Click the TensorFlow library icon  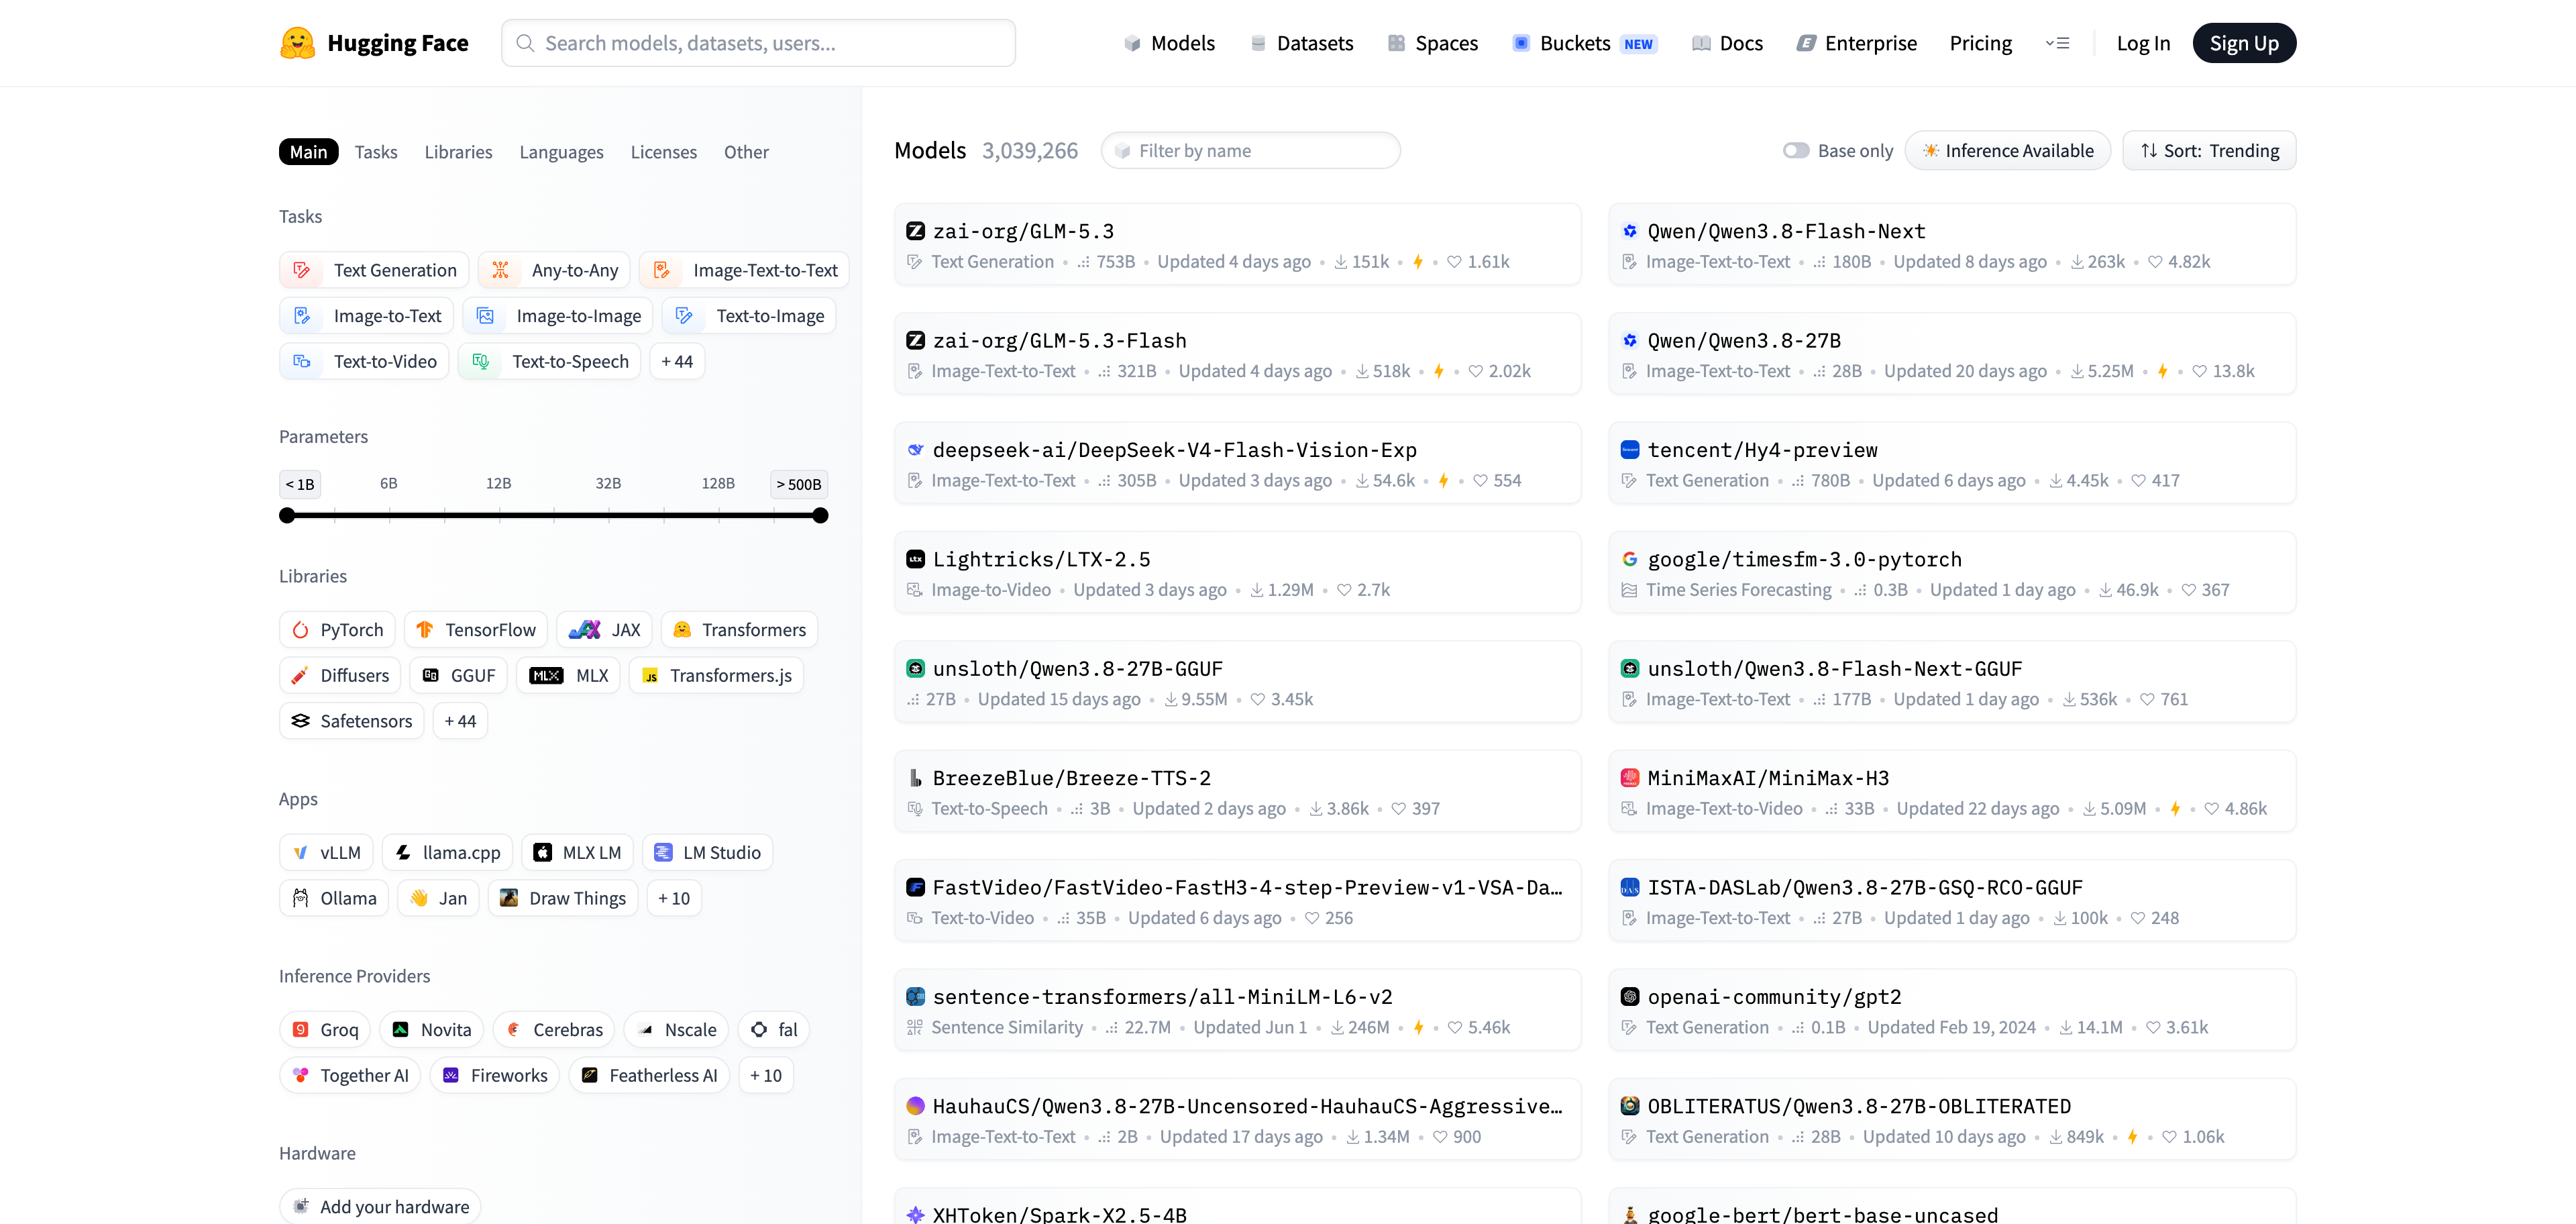[424, 630]
